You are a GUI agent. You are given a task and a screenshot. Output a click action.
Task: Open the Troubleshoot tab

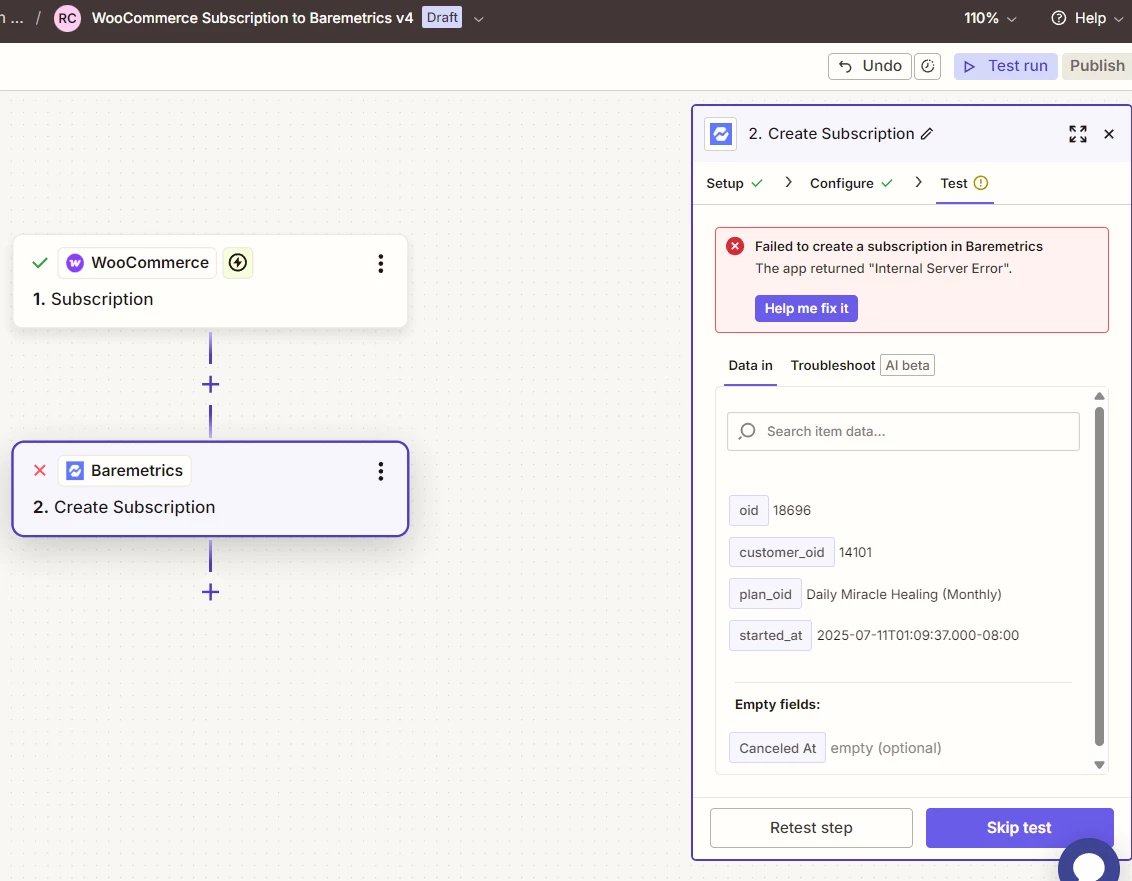[832, 365]
